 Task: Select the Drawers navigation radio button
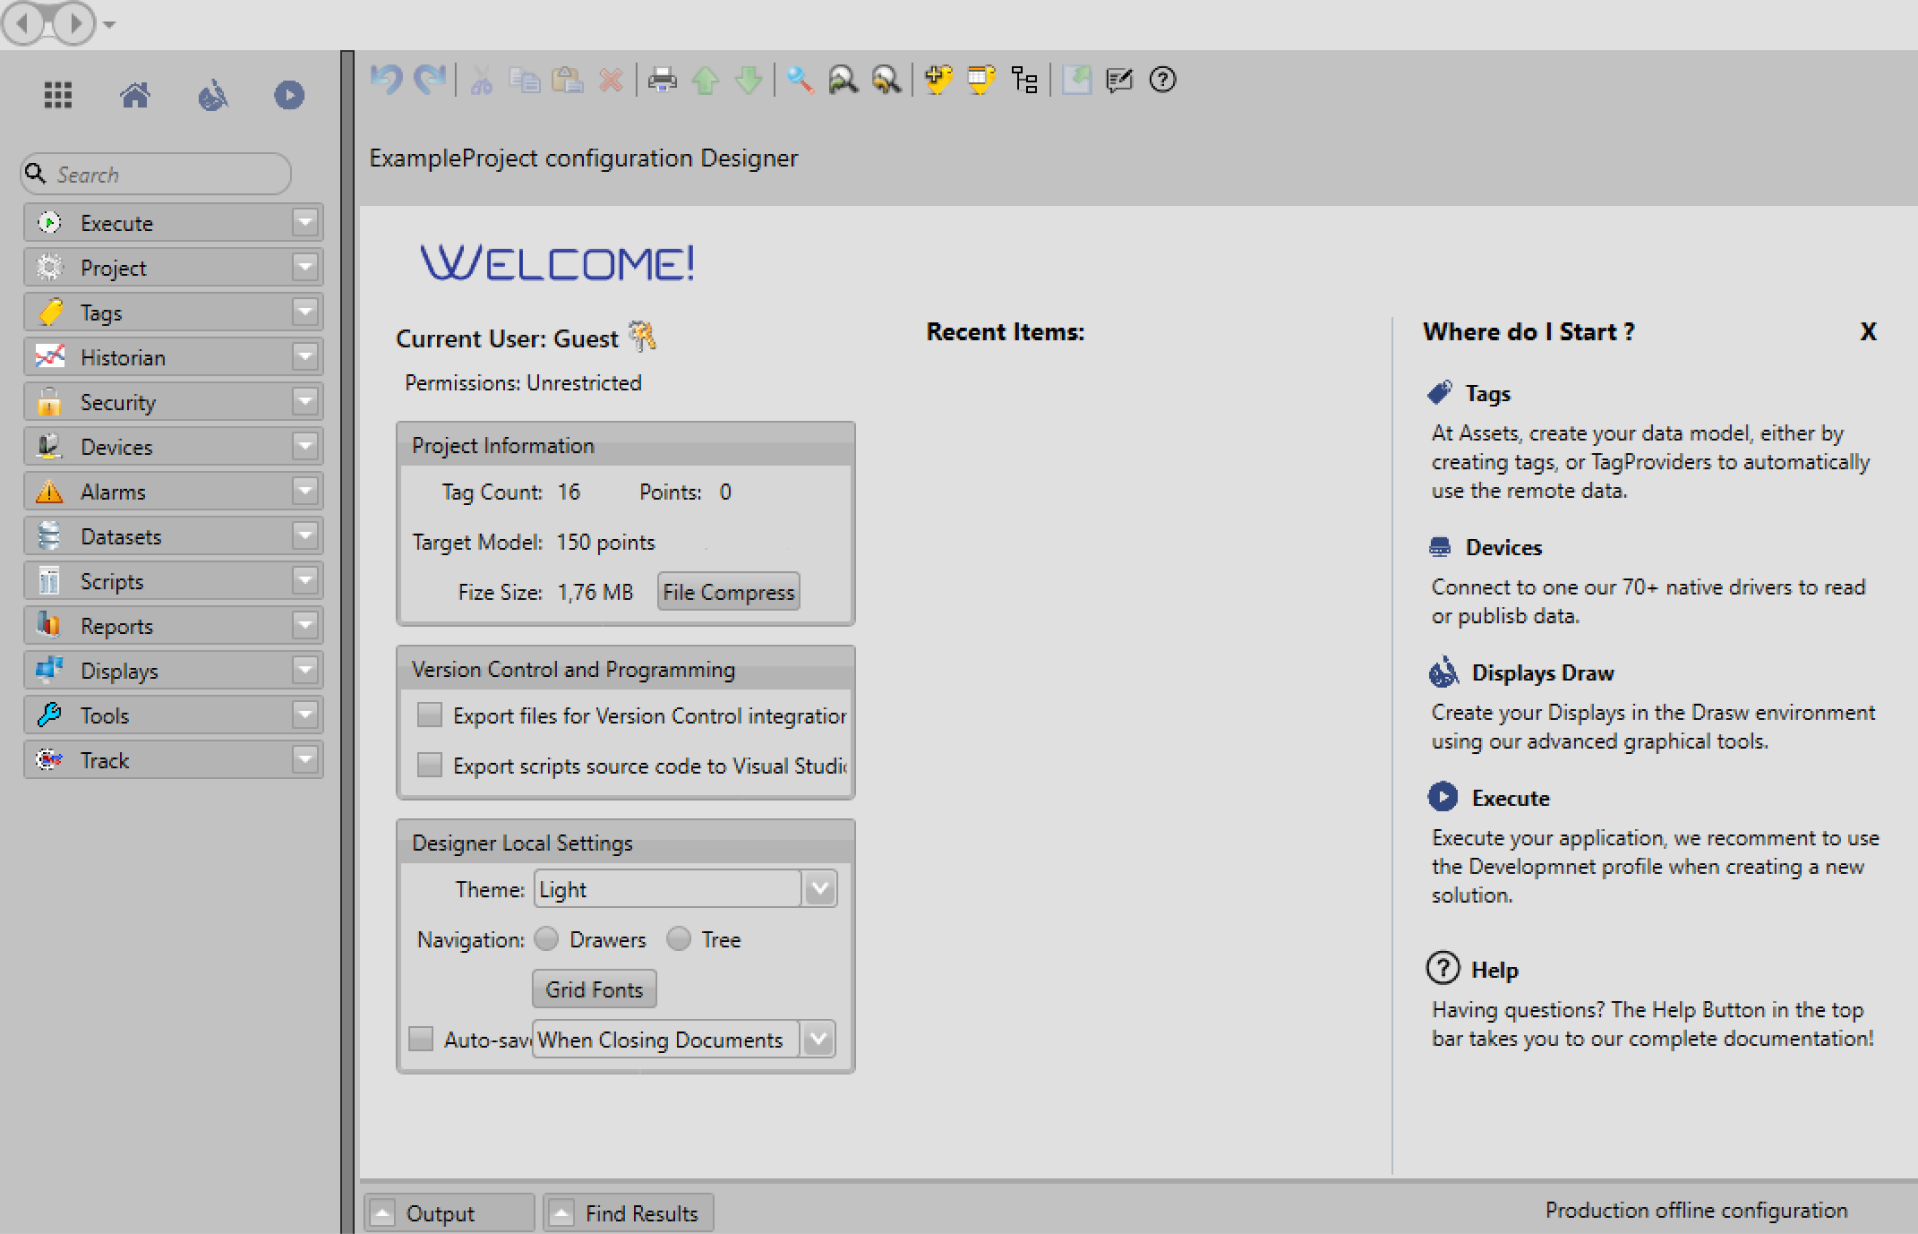[547, 939]
